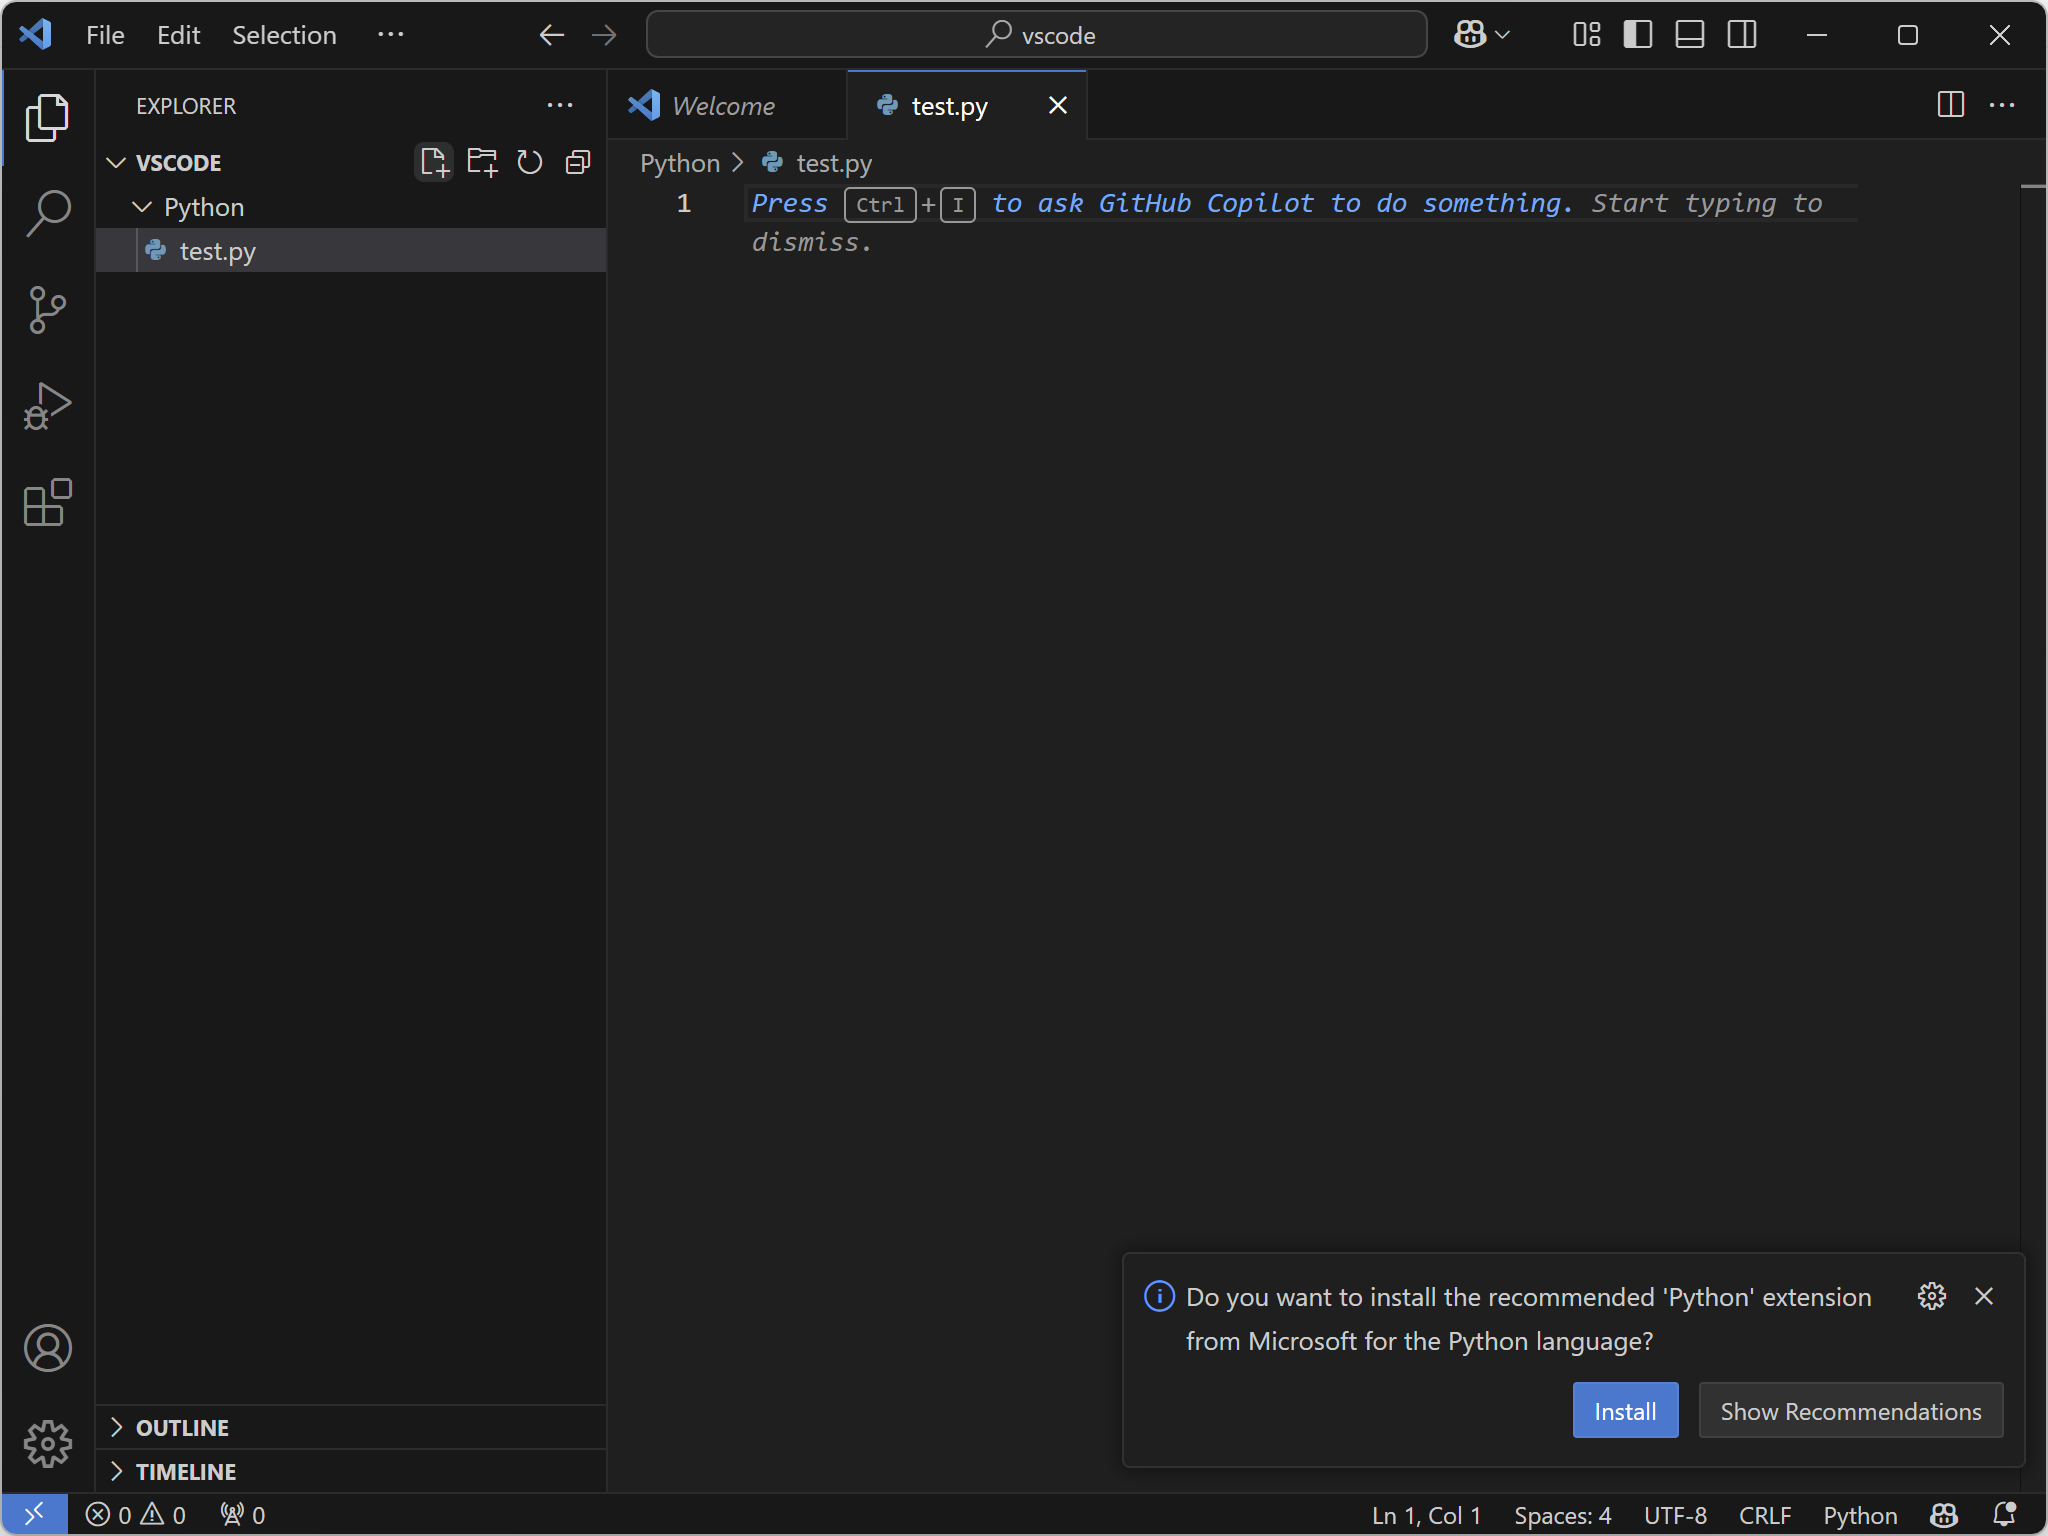2048x1536 pixels.
Task: Toggle the primary side bar visibility
Action: [1638, 35]
